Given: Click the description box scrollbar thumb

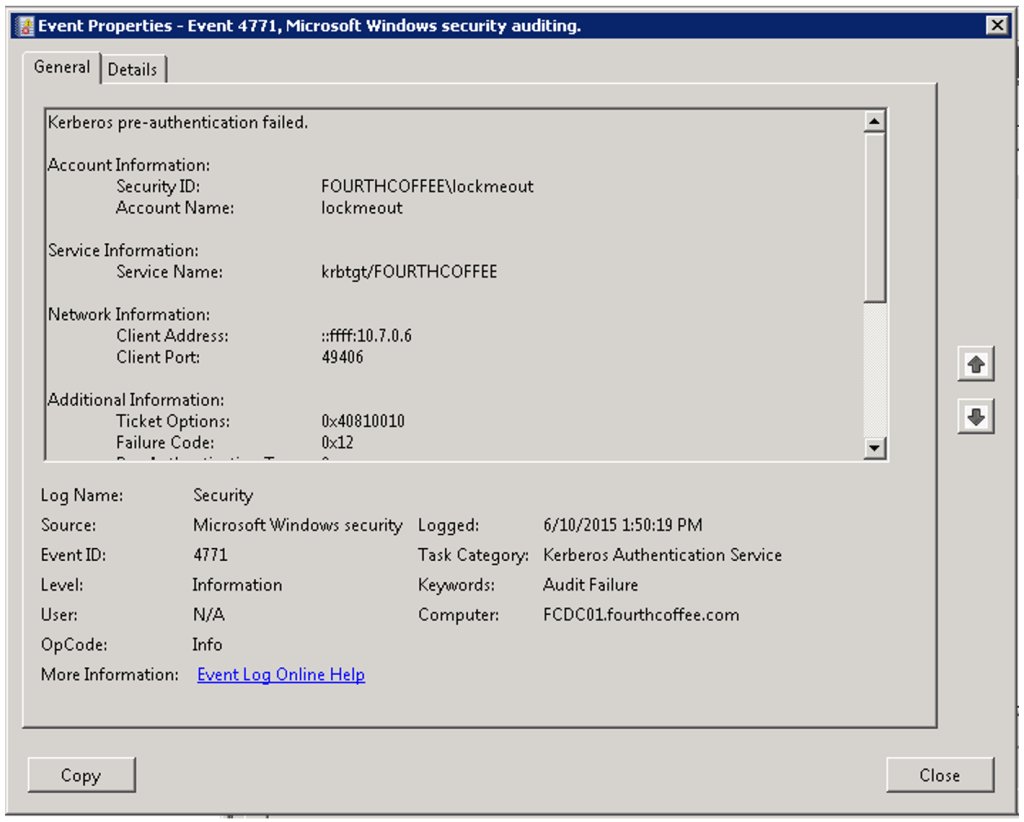Looking at the screenshot, I should click(875, 215).
